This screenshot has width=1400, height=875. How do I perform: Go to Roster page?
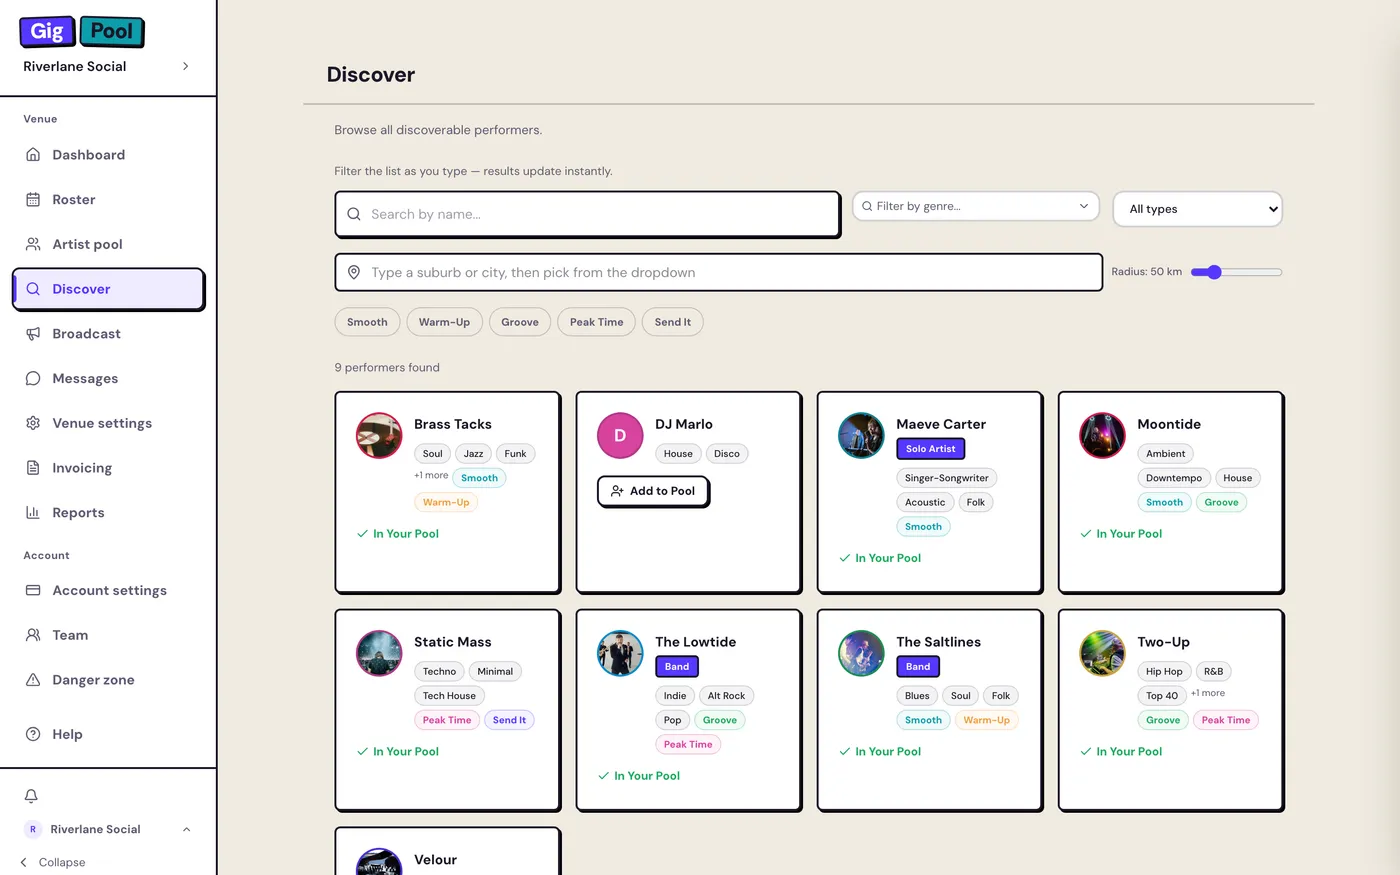(x=108, y=200)
